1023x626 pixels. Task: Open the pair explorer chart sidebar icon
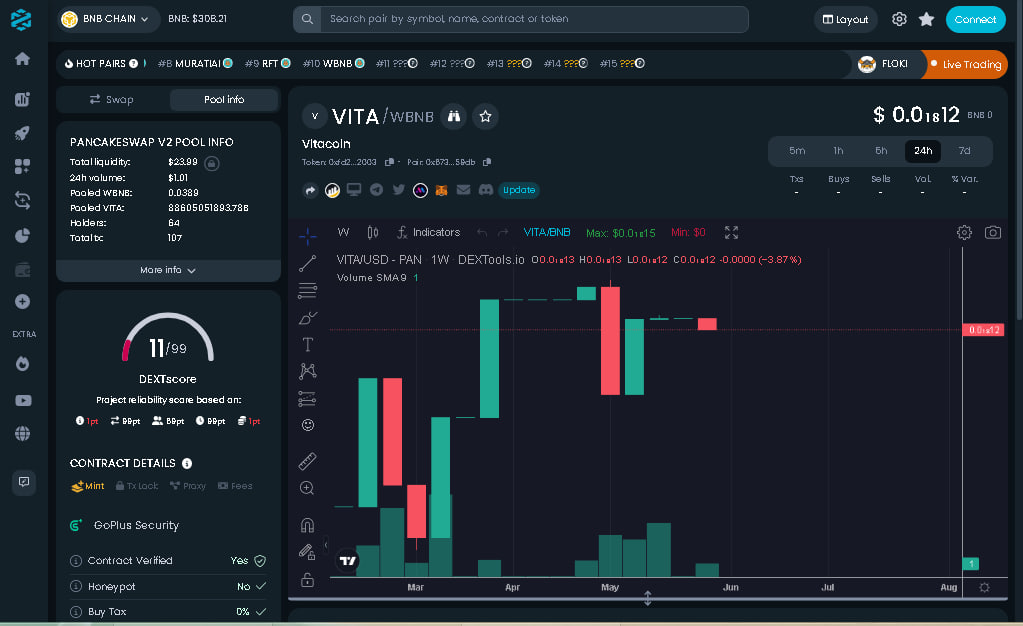22,99
